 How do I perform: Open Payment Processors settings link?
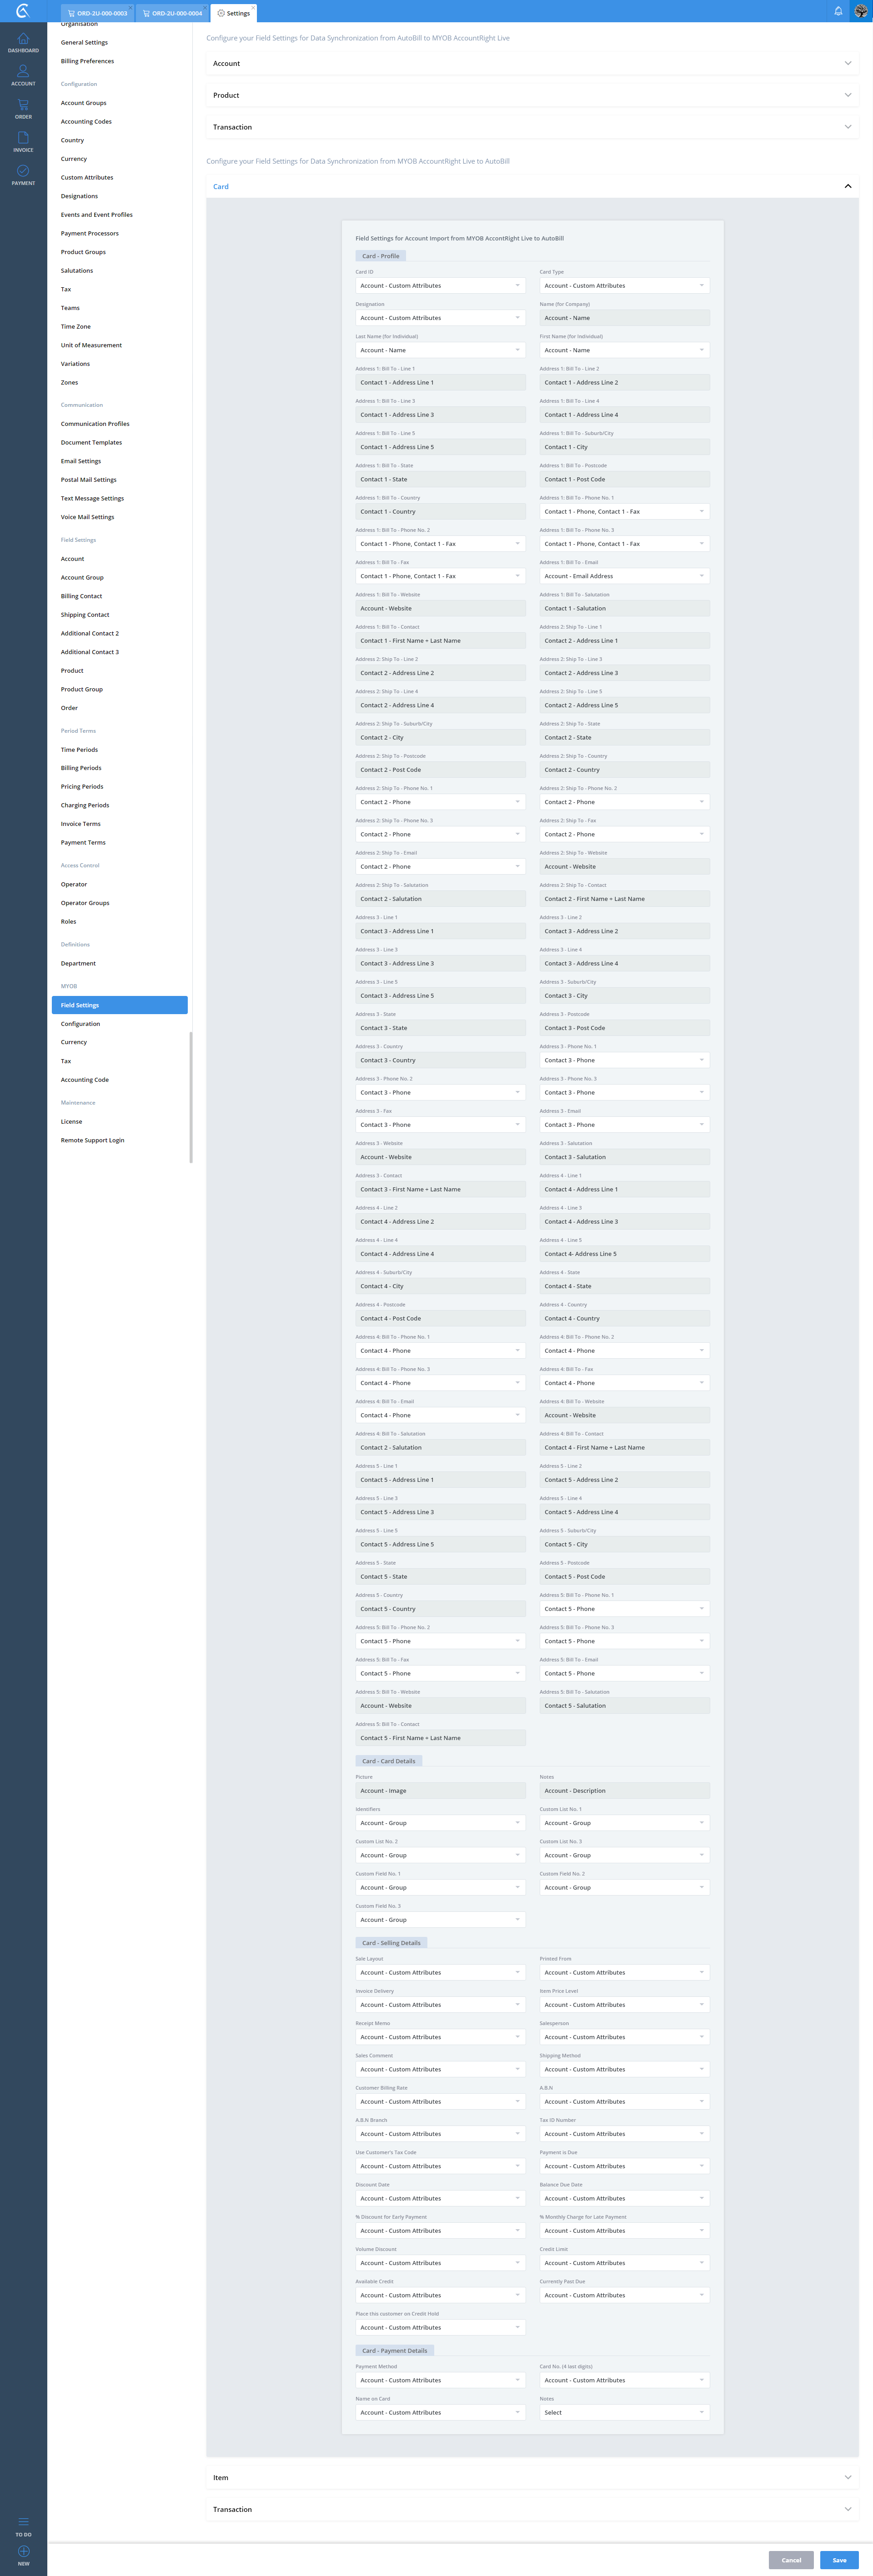pos(89,233)
